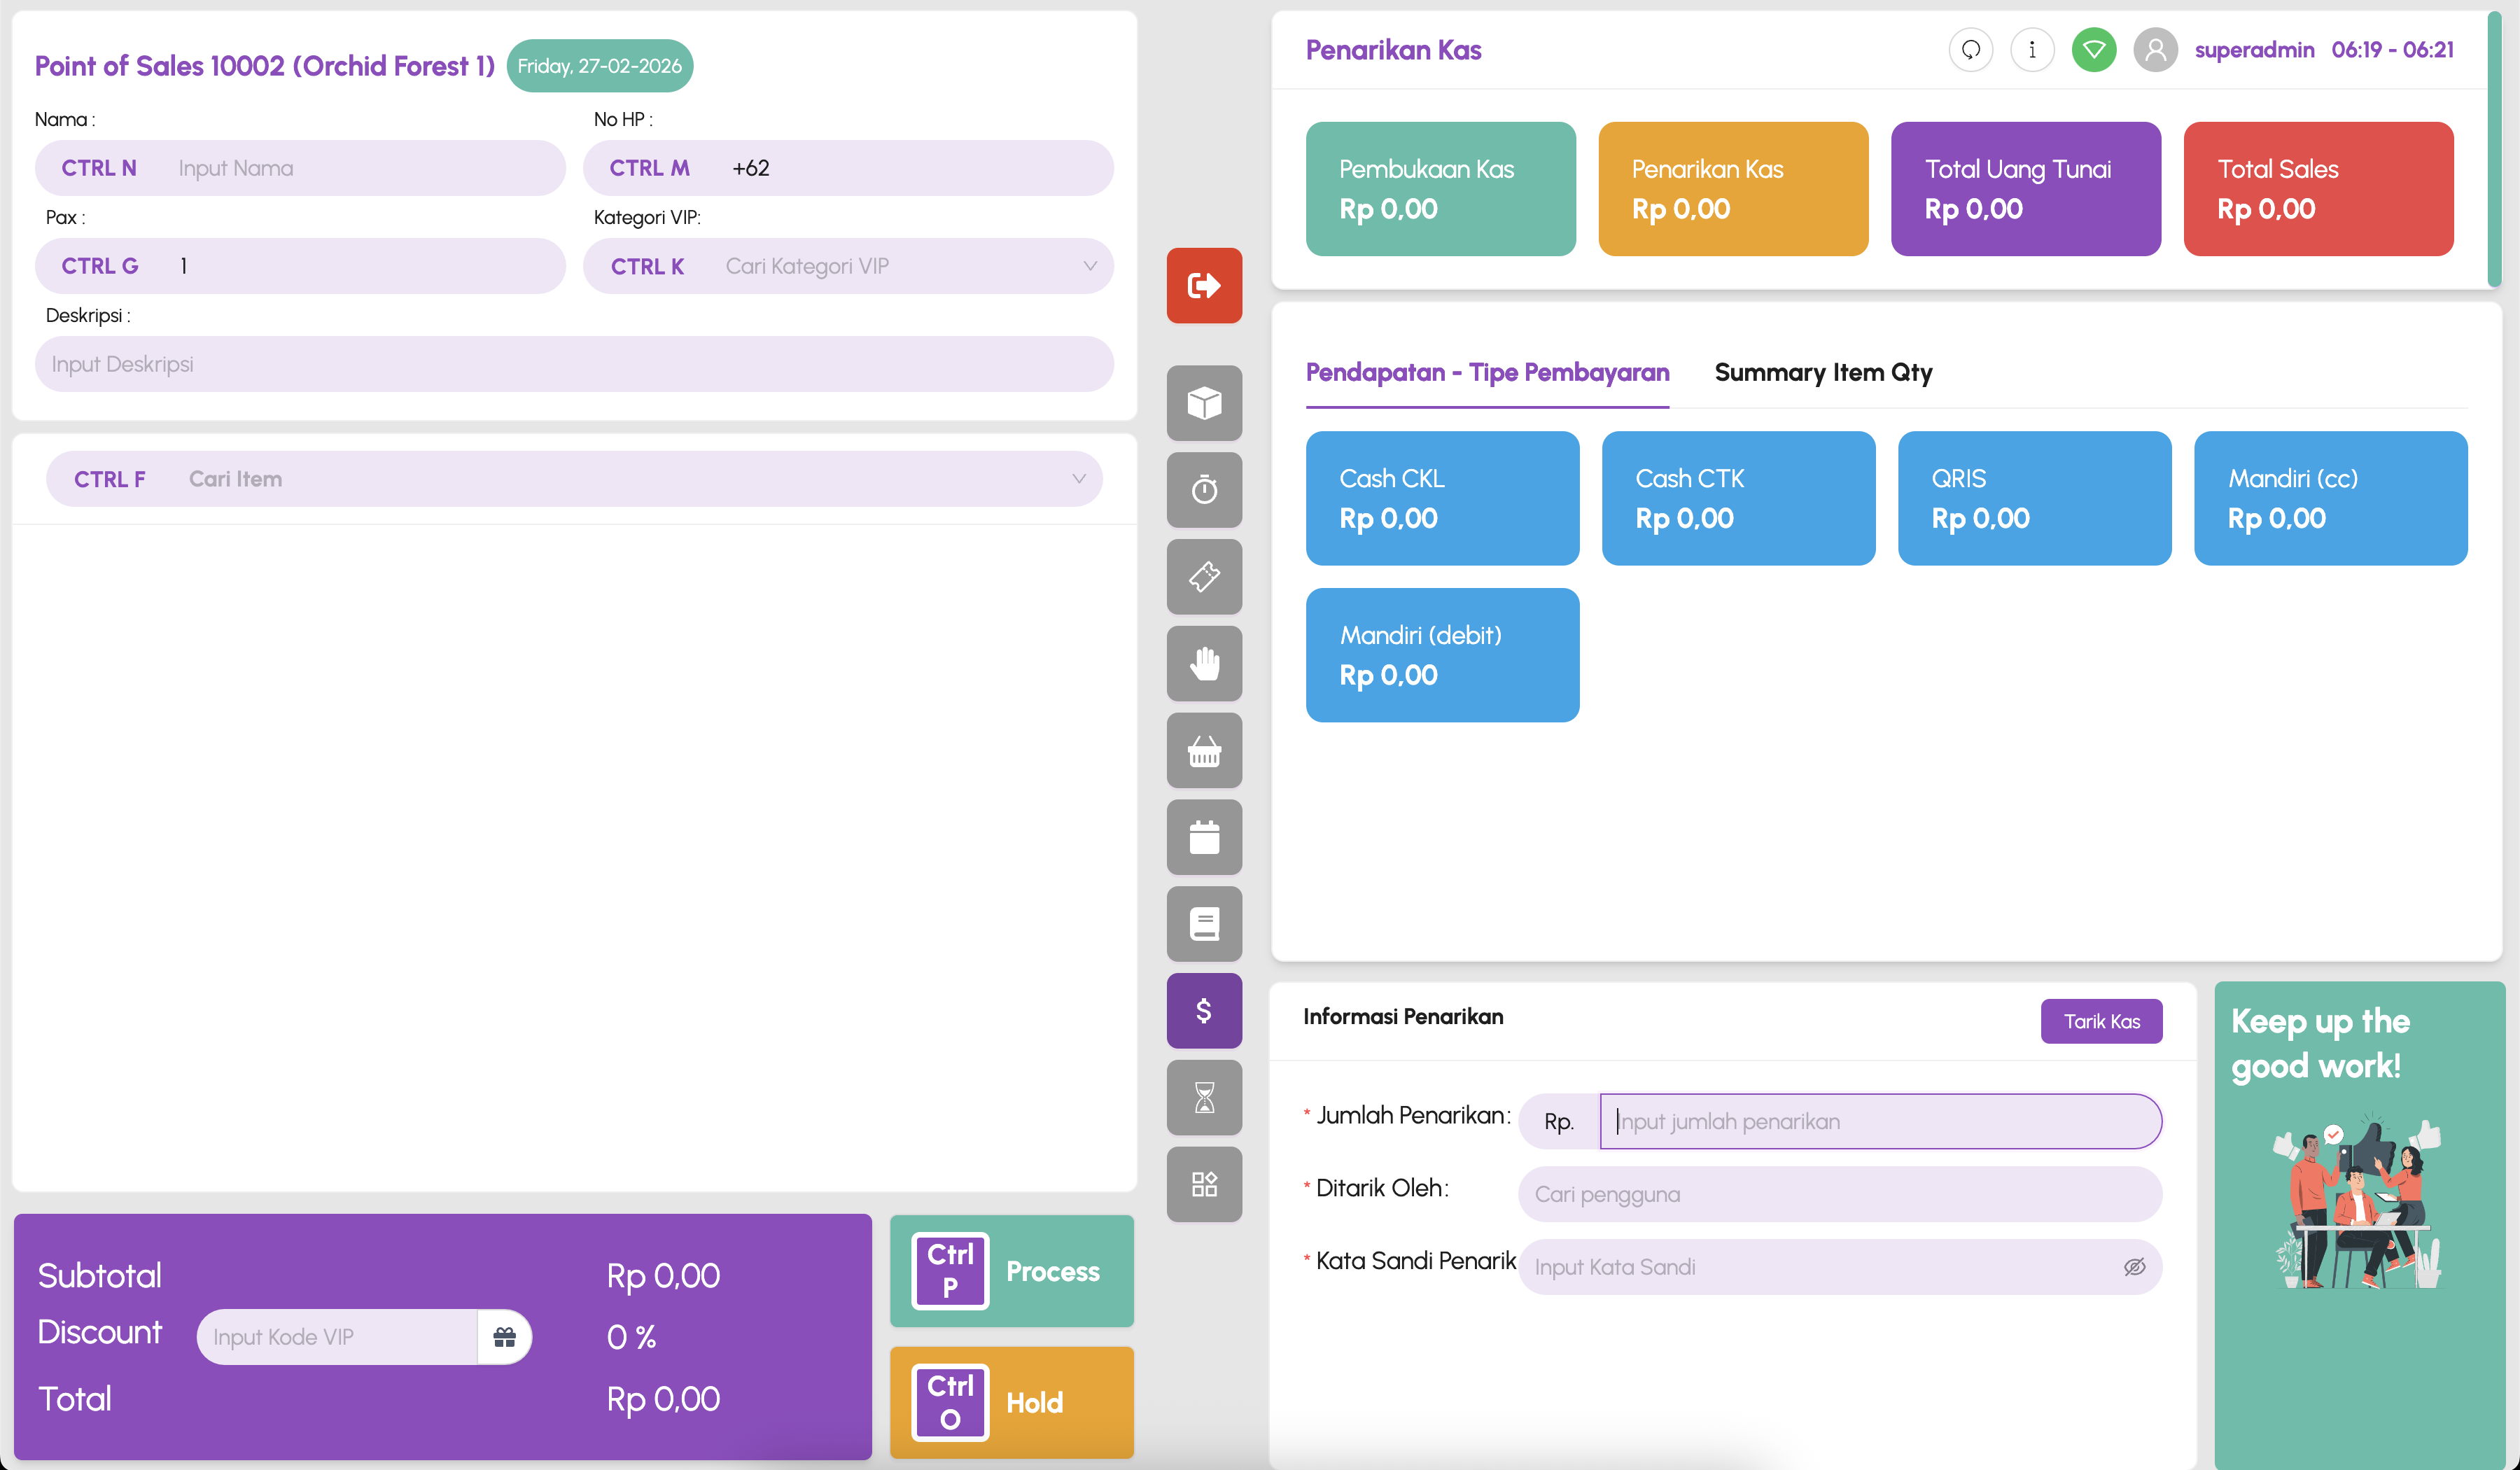Click the red logout icon button

(1204, 286)
